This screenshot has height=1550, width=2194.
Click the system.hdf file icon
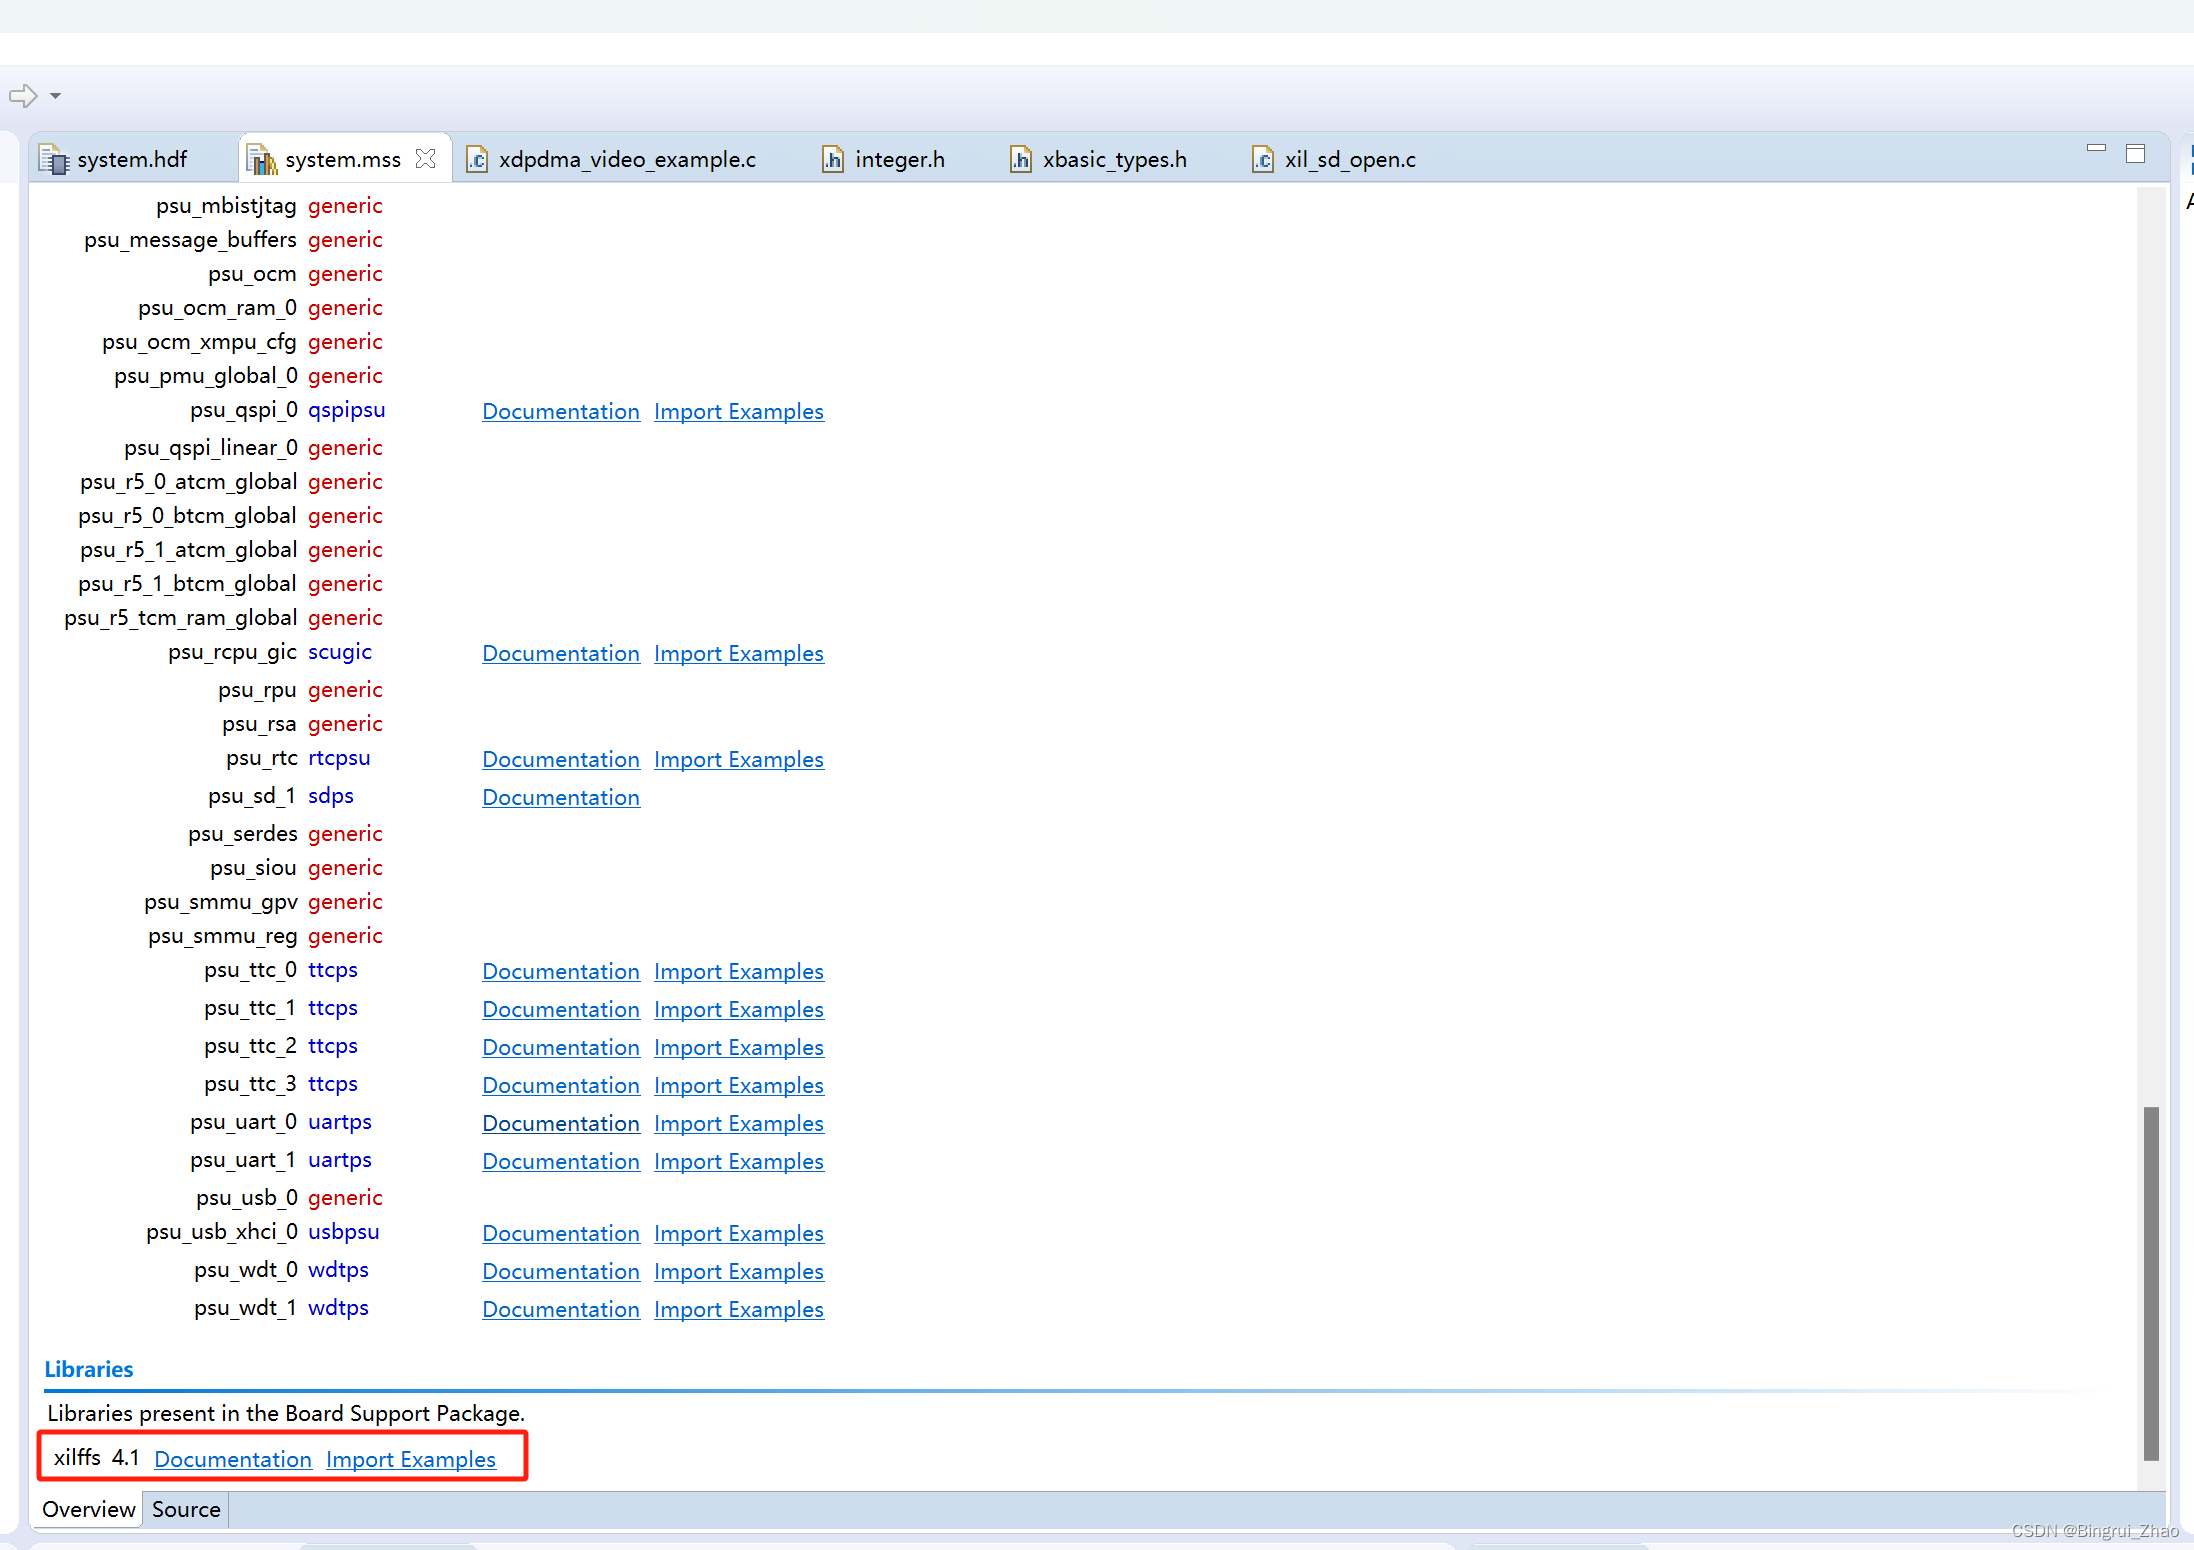(53, 159)
